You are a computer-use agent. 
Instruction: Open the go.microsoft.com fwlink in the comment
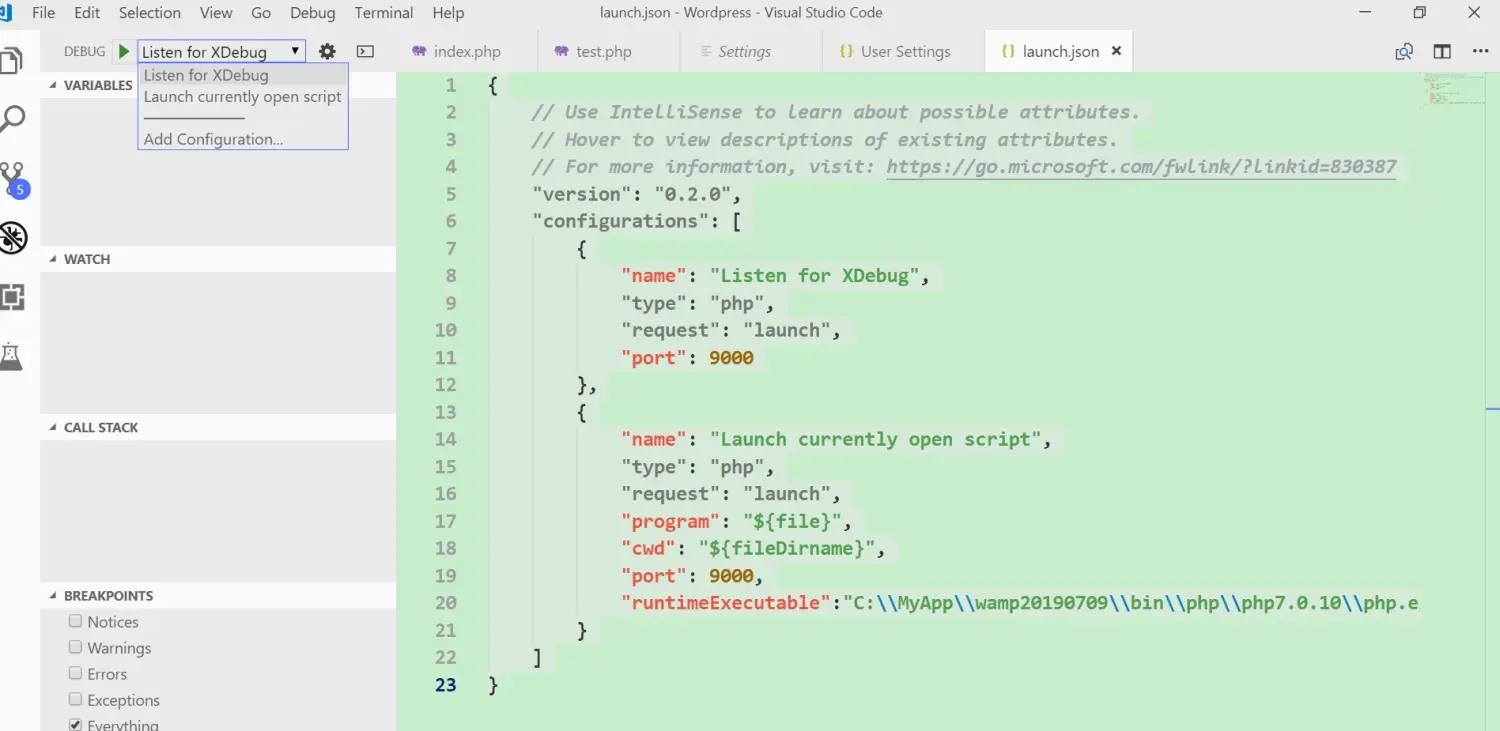[1140, 166]
